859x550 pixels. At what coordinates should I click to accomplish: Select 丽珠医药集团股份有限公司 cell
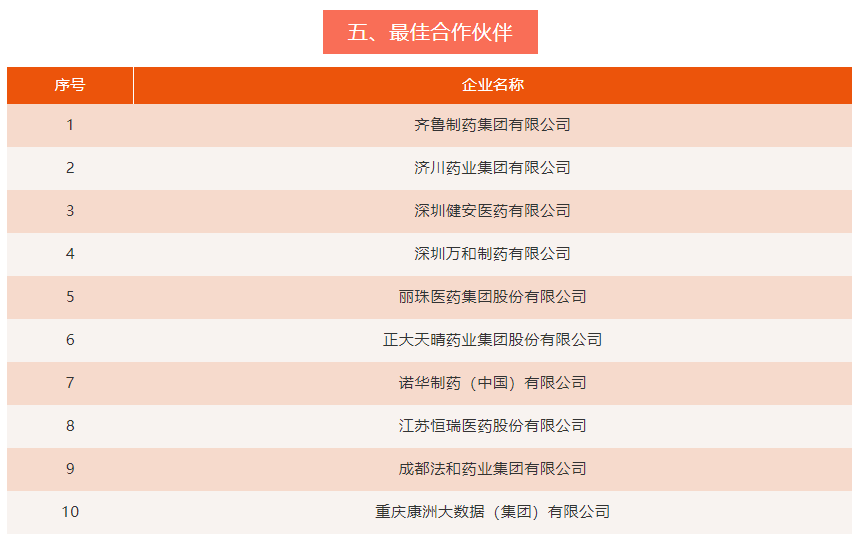point(493,297)
